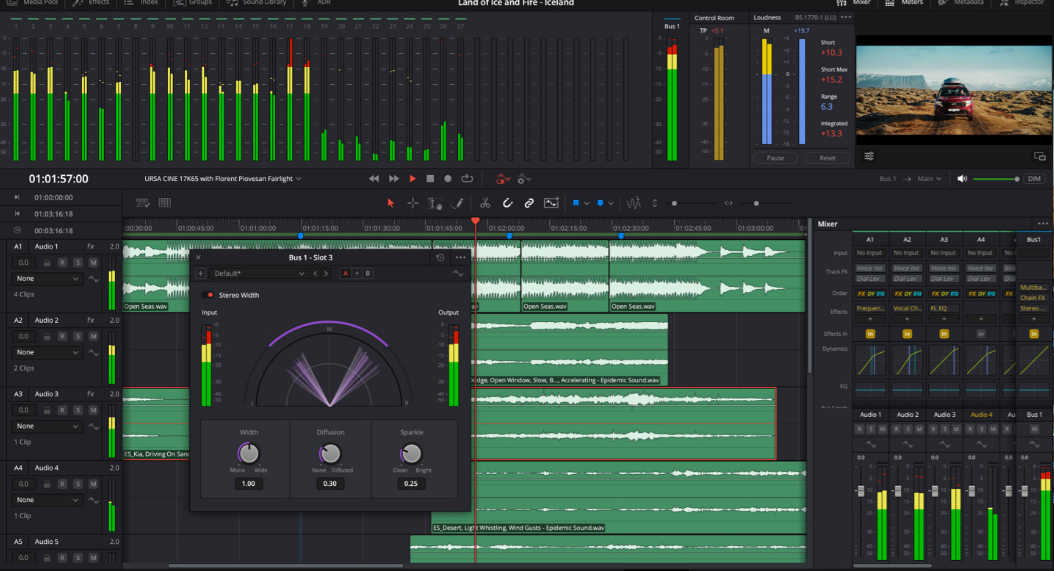This screenshot has height=571, width=1054.
Task: Open the Default* preset dropdown
Action: [256, 273]
